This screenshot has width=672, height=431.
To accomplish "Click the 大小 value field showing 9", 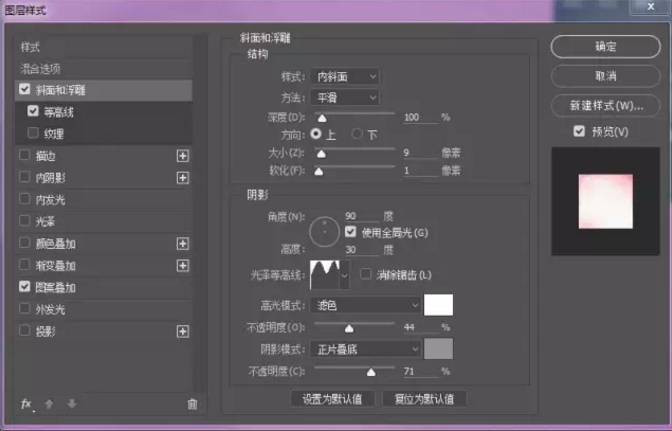I will [421, 153].
